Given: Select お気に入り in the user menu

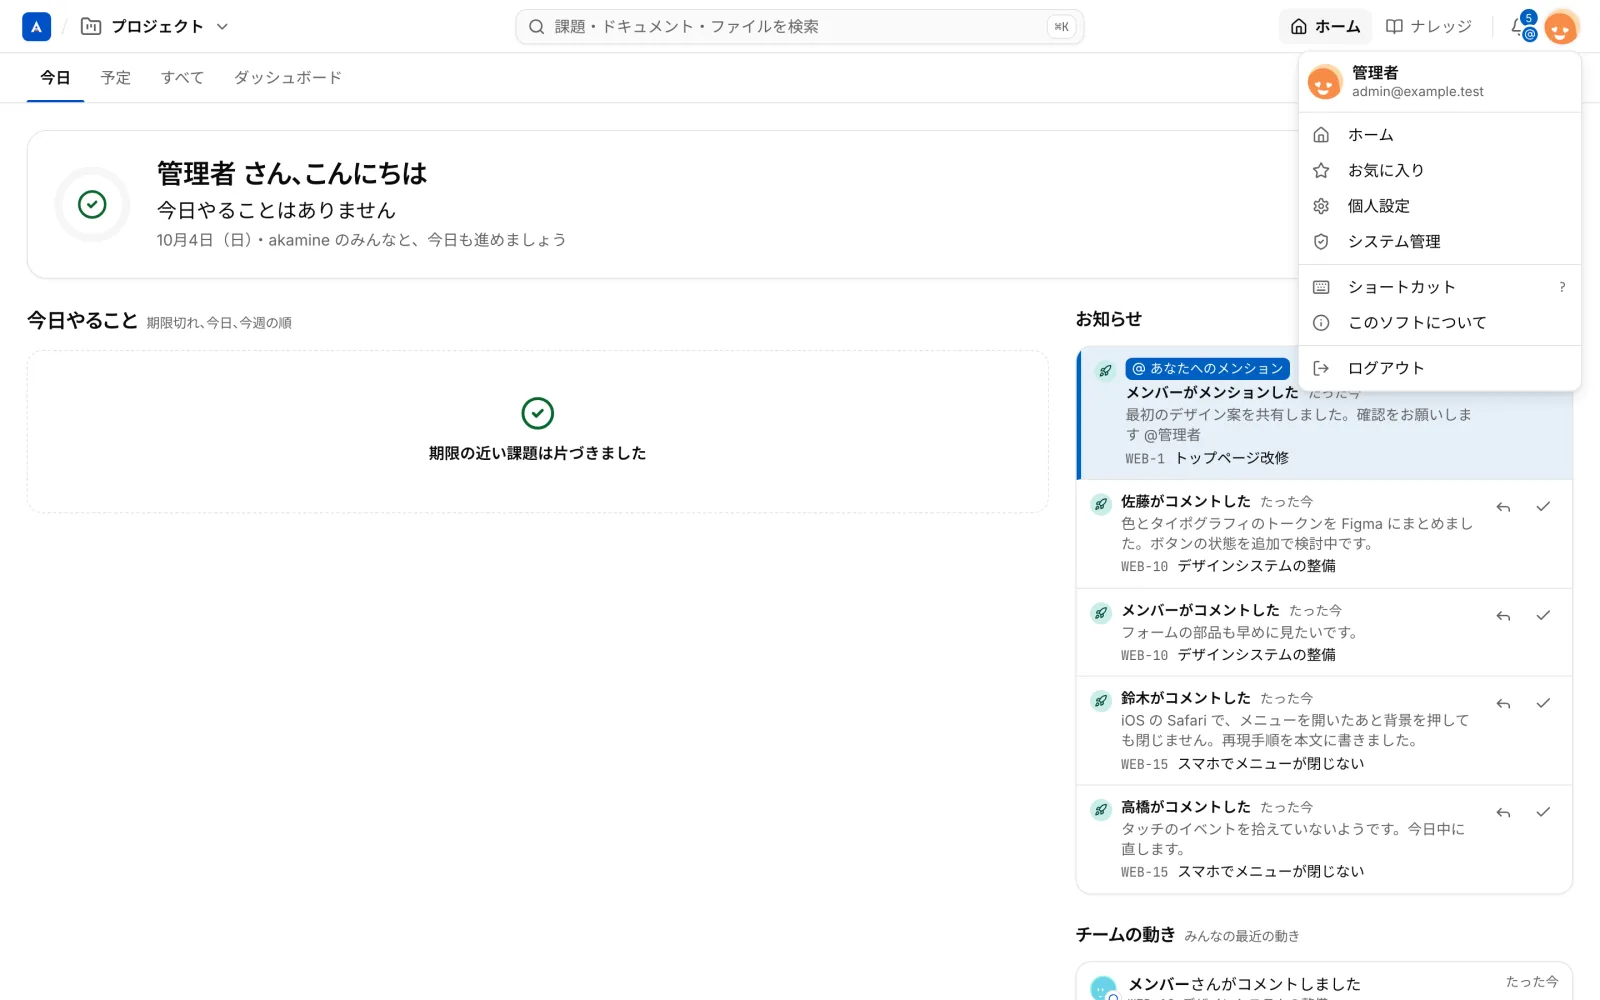Looking at the screenshot, I should (1439, 171).
